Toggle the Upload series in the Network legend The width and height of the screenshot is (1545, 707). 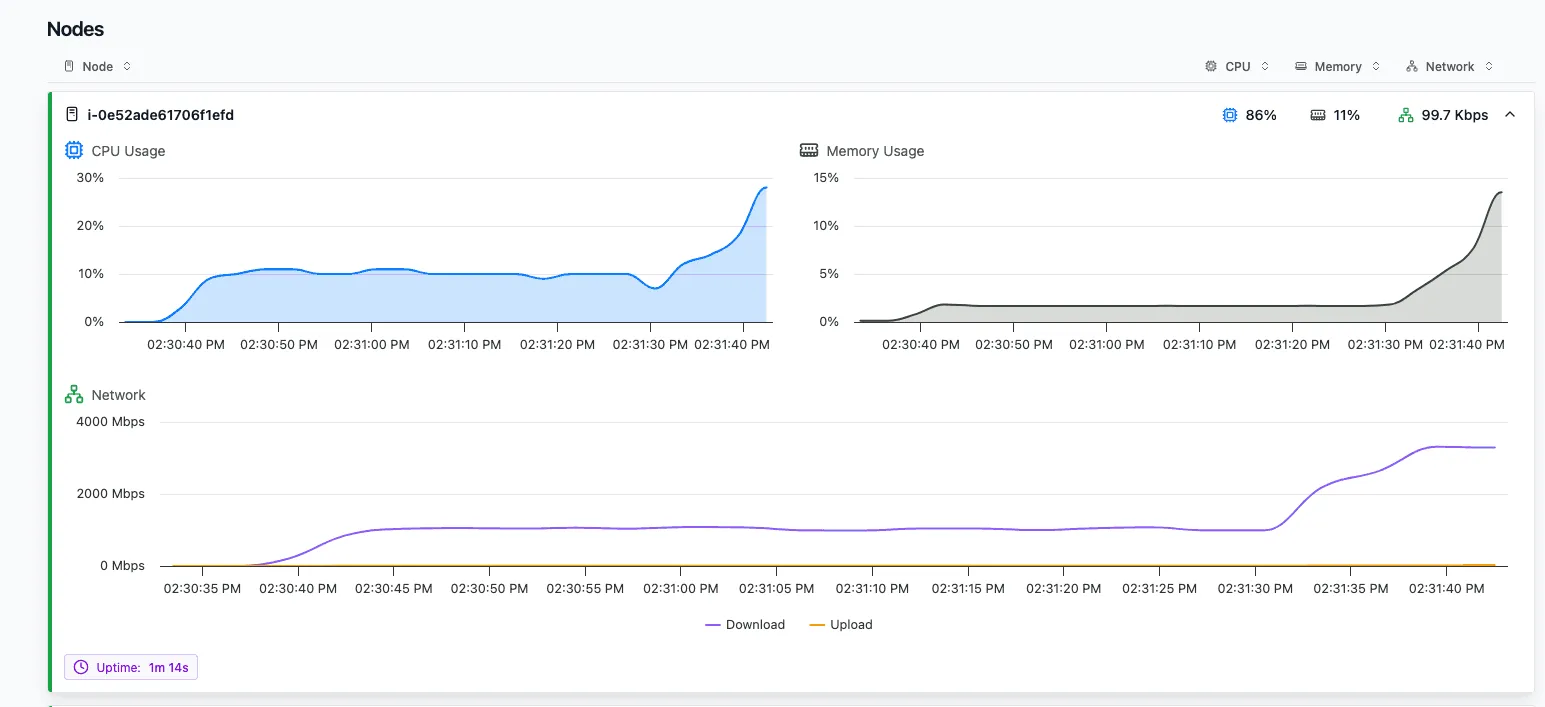841,624
